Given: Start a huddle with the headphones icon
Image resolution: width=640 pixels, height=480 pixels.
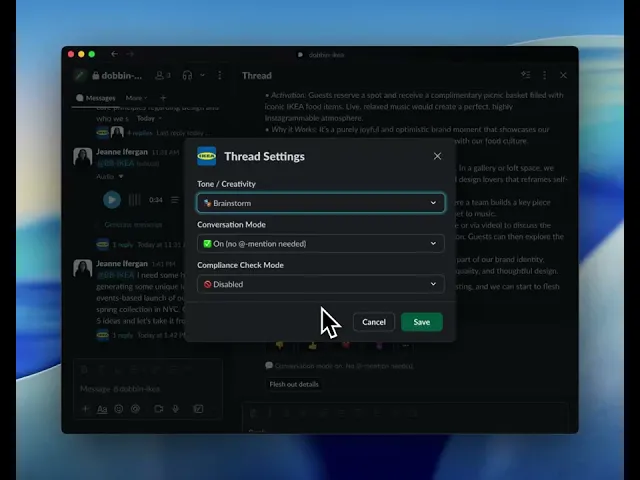Looking at the screenshot, I should (187, 76).
